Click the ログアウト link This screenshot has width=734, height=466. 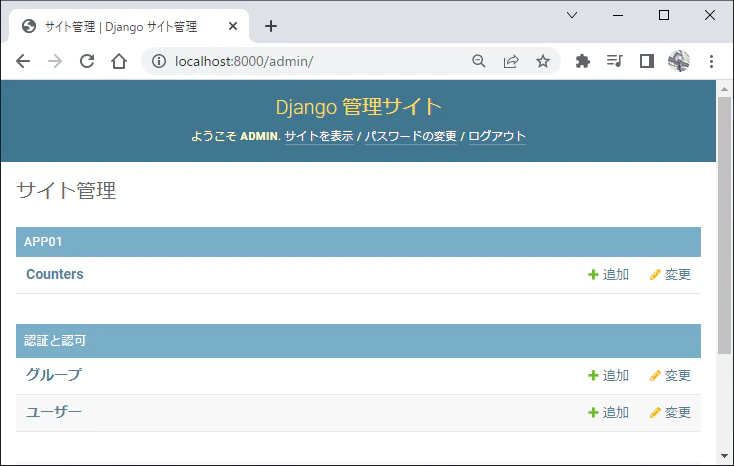[x=497, y=136]
